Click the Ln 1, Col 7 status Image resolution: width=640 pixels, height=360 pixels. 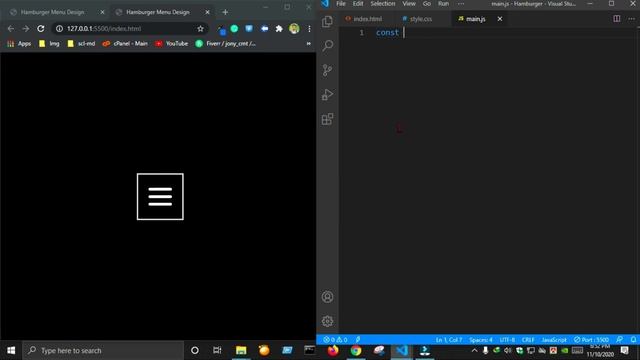[x=449, y=340]
